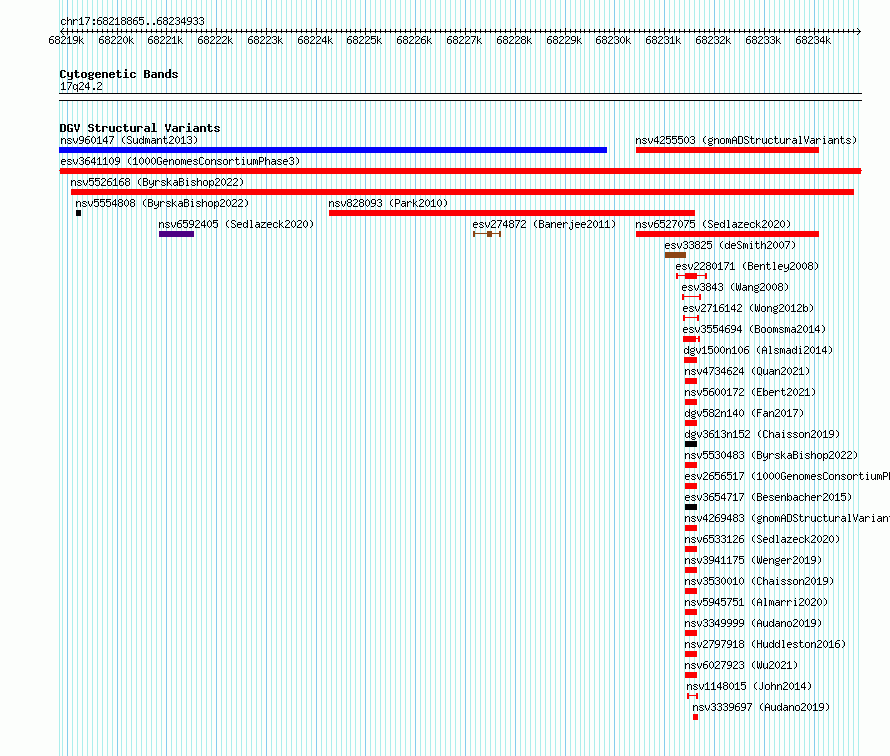Open nsv828093 (Park2010) label

[x=388, y=203]
